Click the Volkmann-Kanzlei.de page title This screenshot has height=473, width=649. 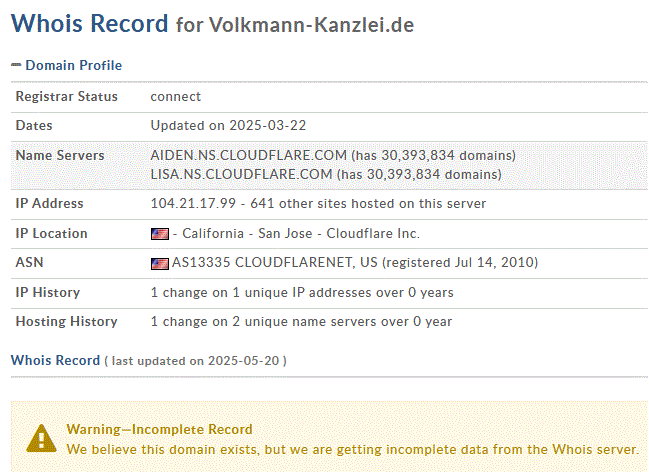point(311,25)
